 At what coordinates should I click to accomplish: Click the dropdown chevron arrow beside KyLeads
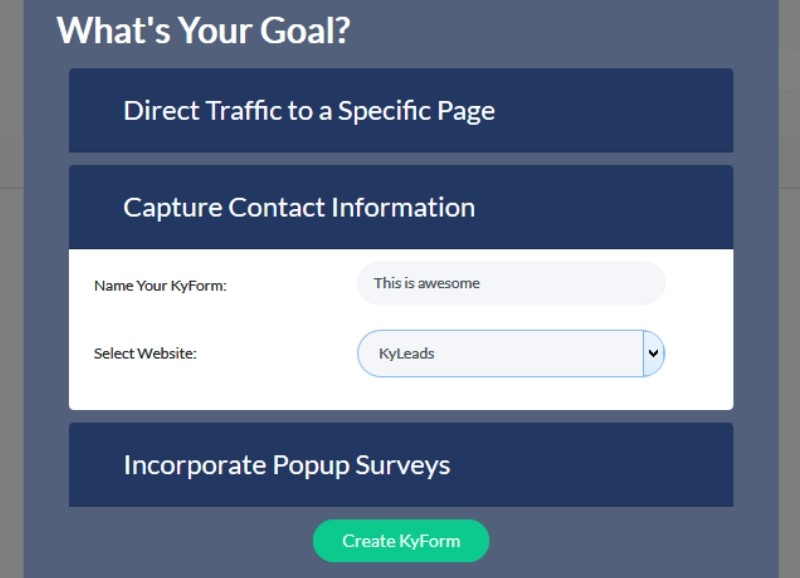tap(654, 353)
